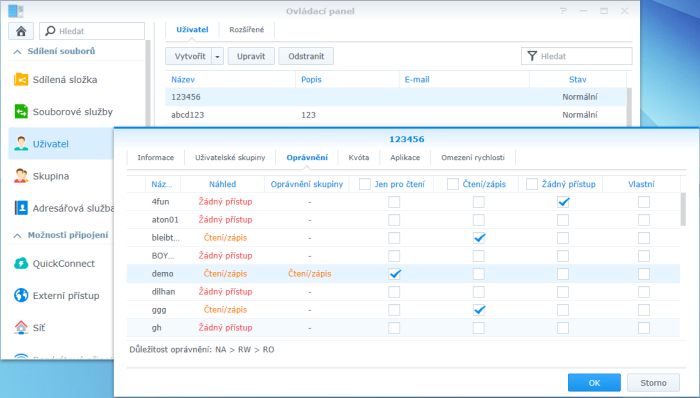Cancel with the Storno button
The height and width of the screenshot is (398, 700).
pyautogui.click(x=653, y=383)
